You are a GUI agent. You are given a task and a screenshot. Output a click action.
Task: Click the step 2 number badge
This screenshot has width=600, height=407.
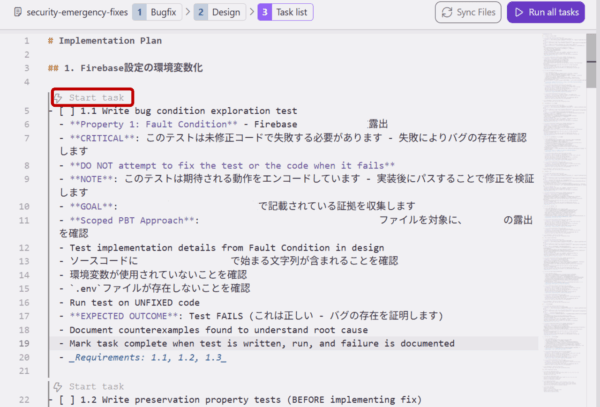tap(201, 12)
